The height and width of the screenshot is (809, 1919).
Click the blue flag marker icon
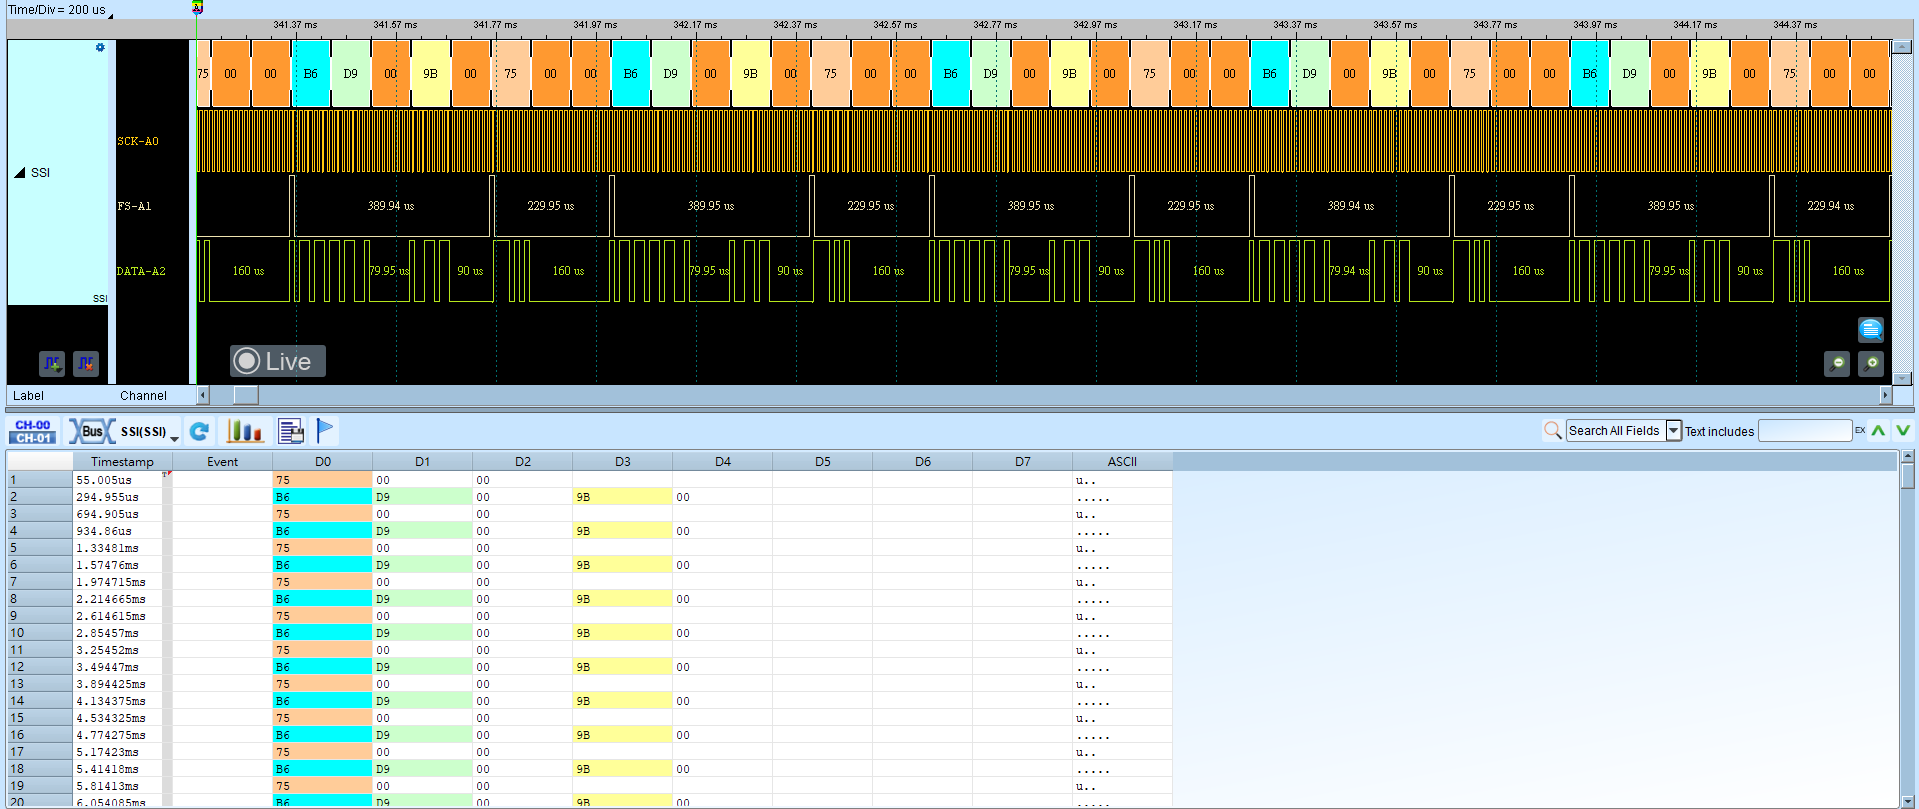pos(325,430)
